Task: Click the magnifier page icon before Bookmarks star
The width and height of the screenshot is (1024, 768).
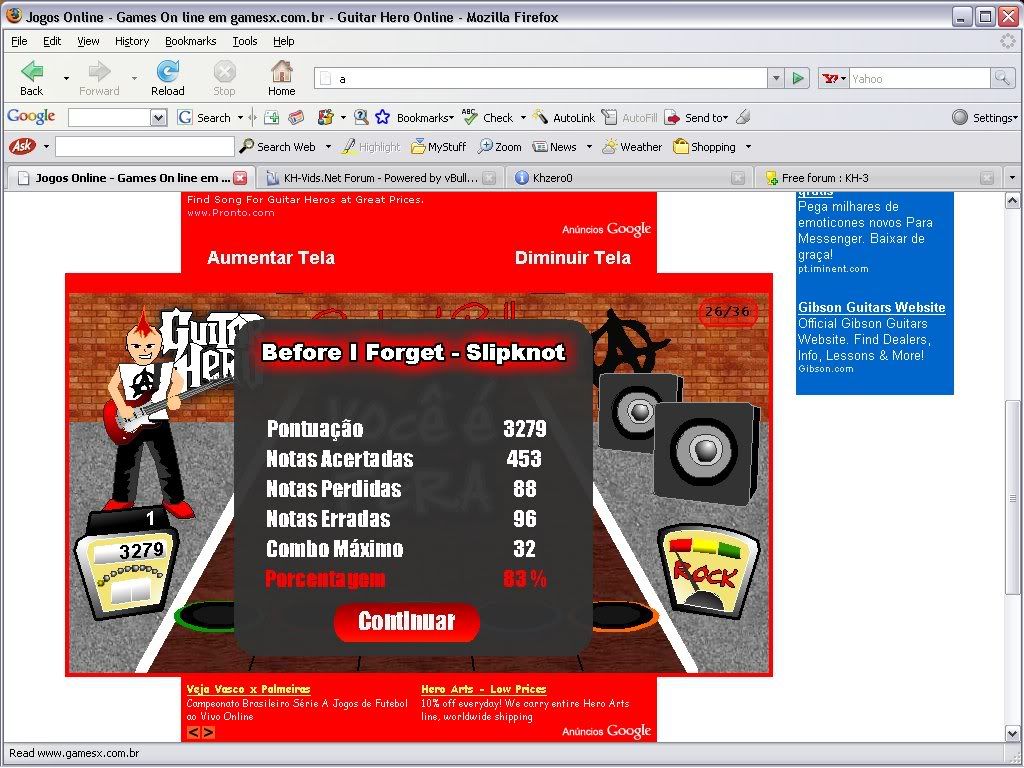Action: pyautogui.click(x=360, y=118)
